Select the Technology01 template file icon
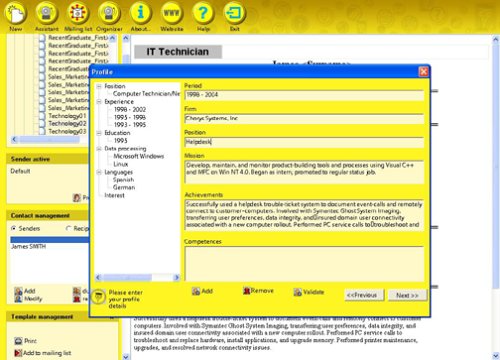Viewport: 500px width, 360px height. tap(42, 116)
